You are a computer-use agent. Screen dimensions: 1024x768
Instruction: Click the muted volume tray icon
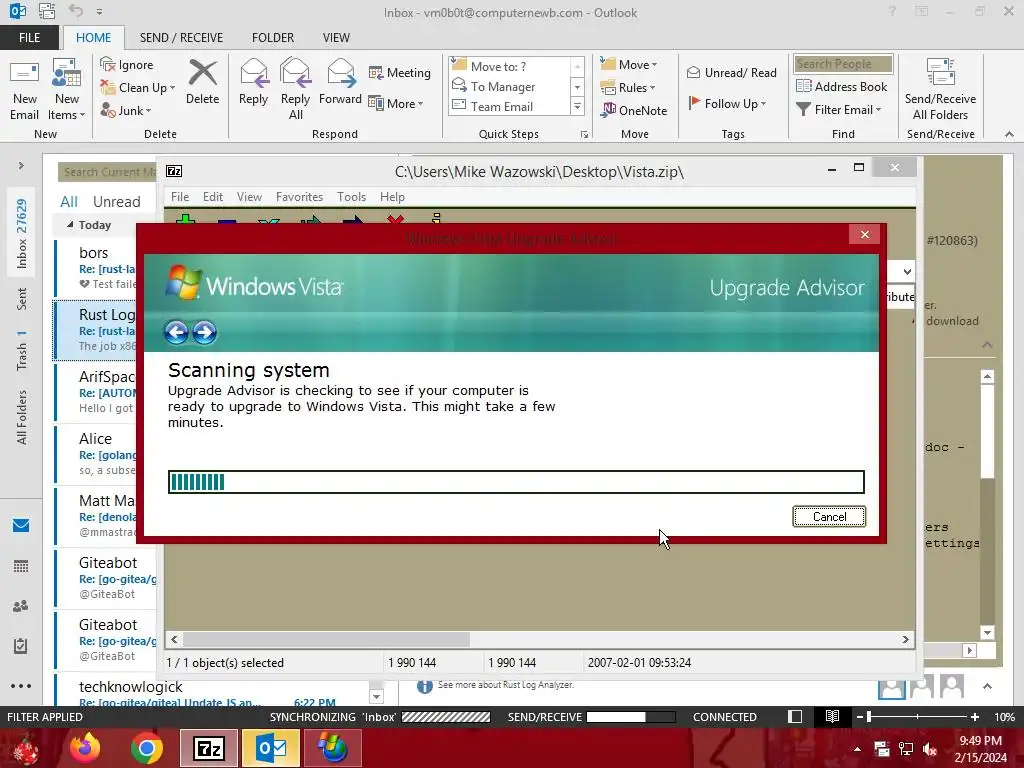930,750
